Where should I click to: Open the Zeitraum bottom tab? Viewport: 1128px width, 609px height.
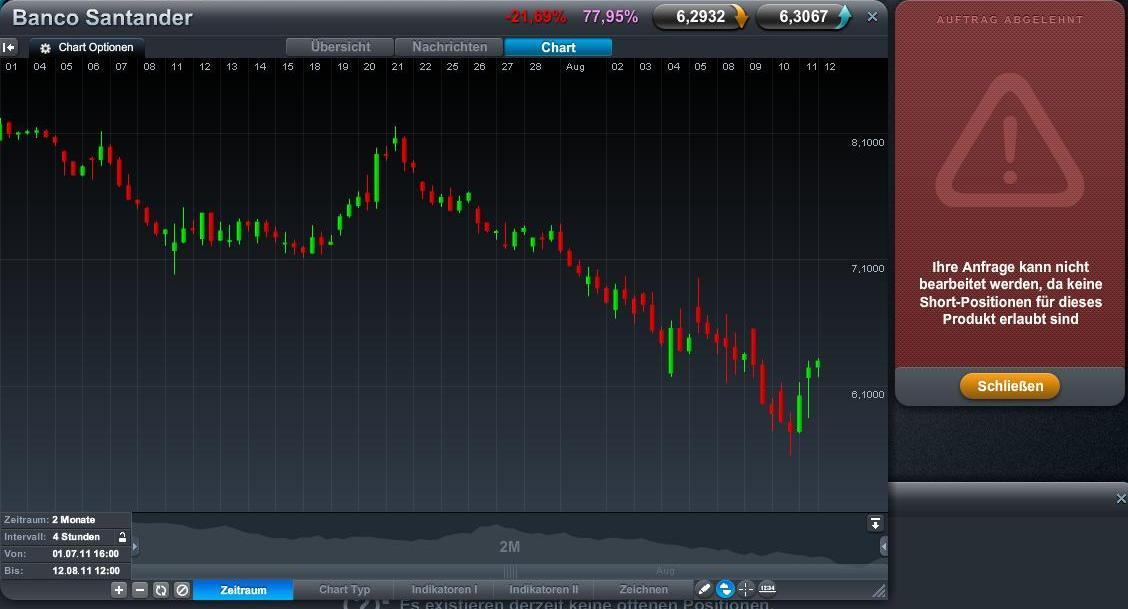click(243, 590)
